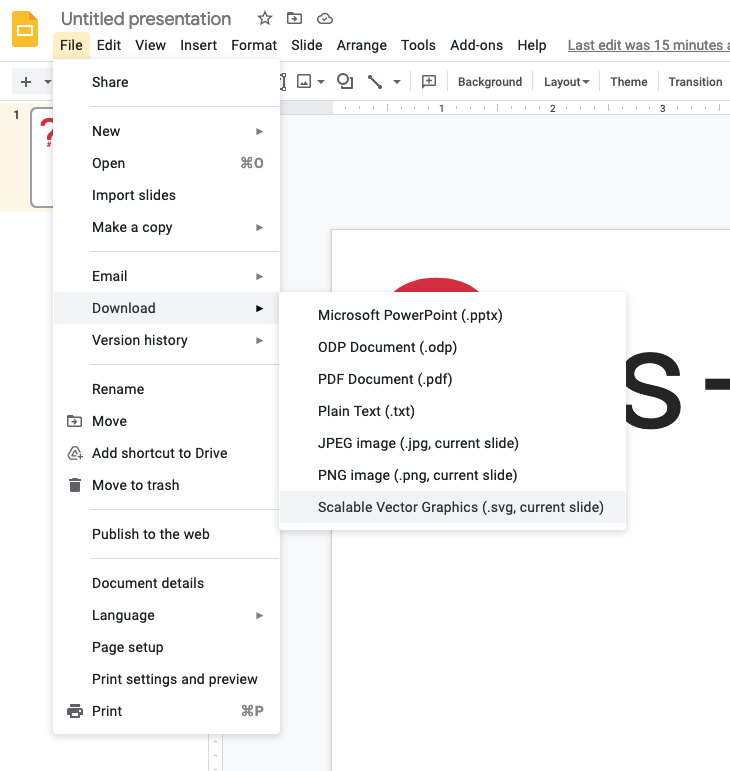Download current slide as Scalable Vector Graphics
The width and height of the screenshot is (730, 771).
tap(452, 507)
